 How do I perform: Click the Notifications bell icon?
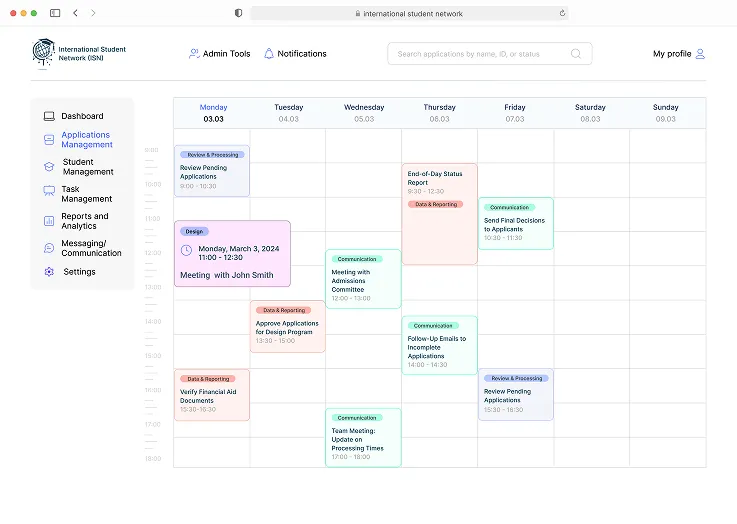click(269, 54)
